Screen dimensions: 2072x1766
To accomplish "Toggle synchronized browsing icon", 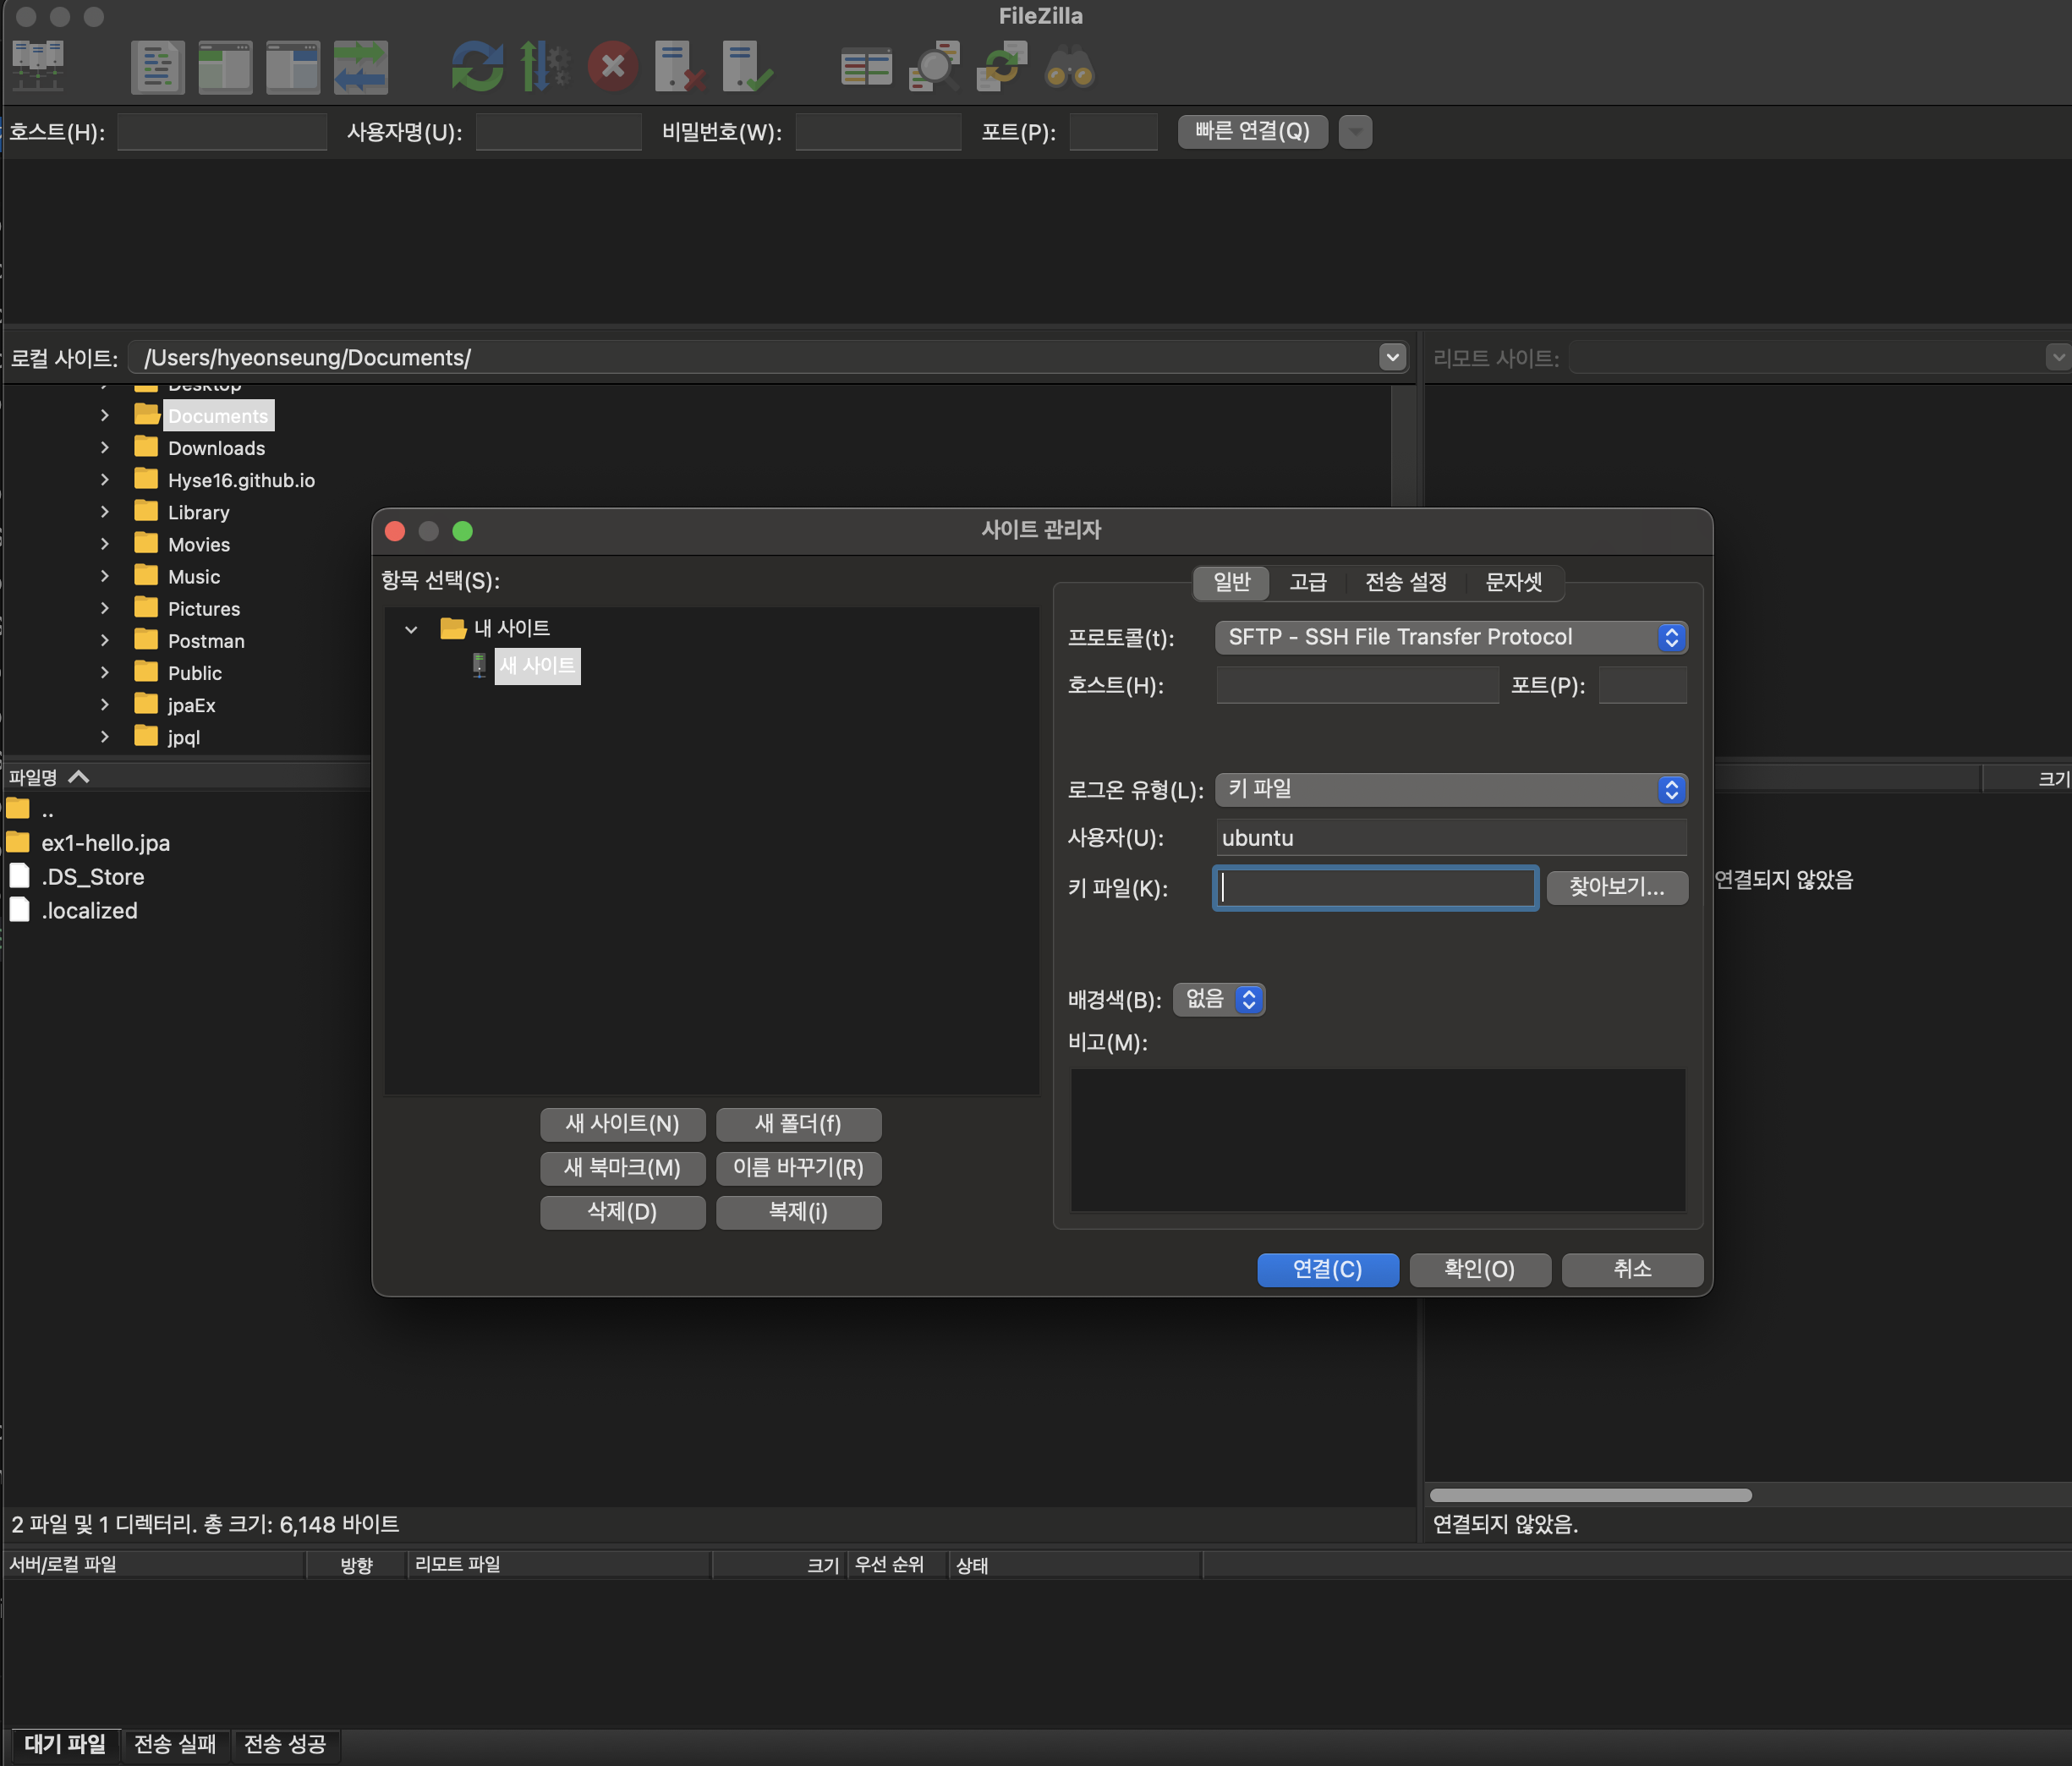I will pyautogui.click(x=1002, y=67).
